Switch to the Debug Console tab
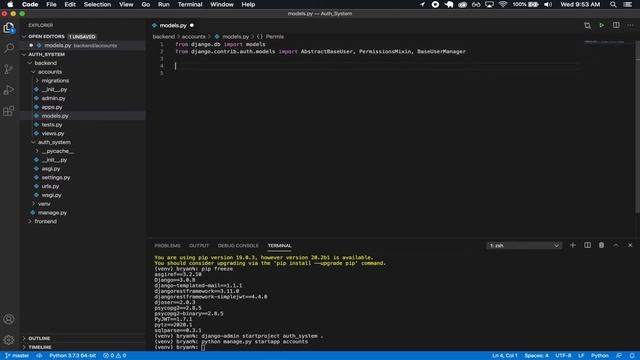 tap(238, 246)
